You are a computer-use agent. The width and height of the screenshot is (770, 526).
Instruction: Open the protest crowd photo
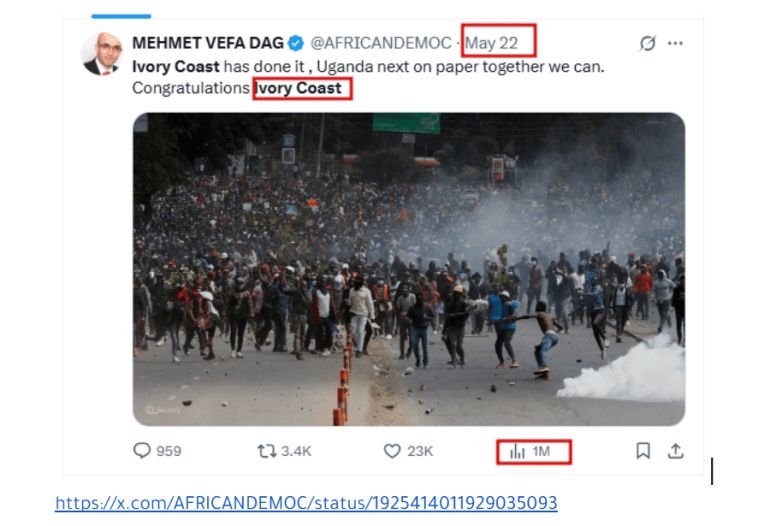tap(409, 269)
